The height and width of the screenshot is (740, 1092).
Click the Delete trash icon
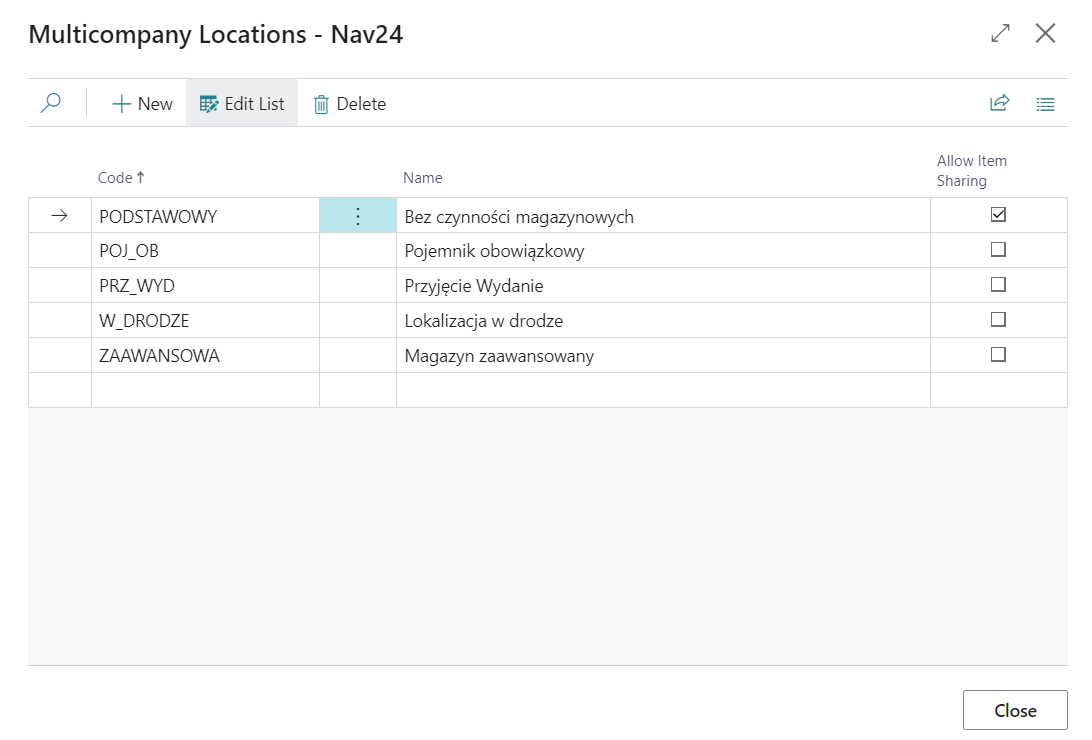(x=321, y=104)
